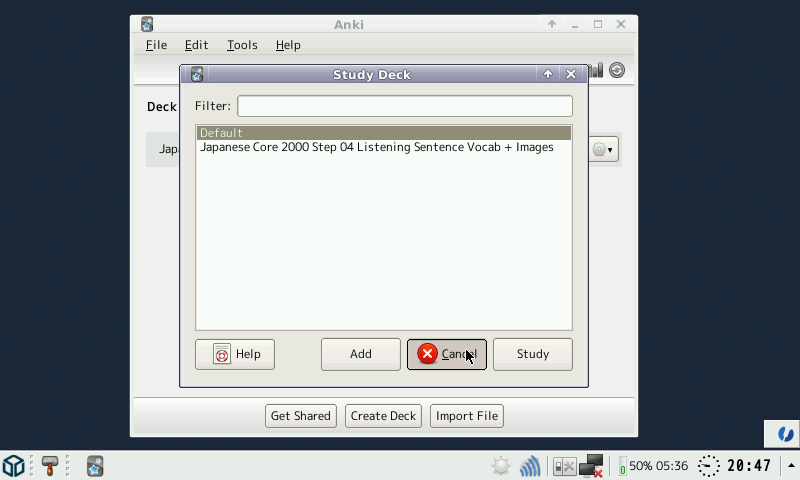Shade the Anki main window with up arrow
800x480 pixels.
(x=552, y=24)
